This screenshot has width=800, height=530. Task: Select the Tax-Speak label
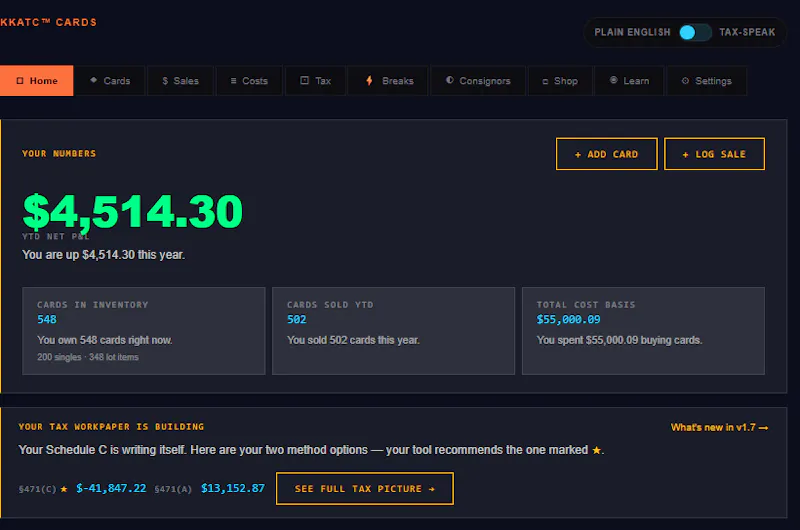click(747, 32)
